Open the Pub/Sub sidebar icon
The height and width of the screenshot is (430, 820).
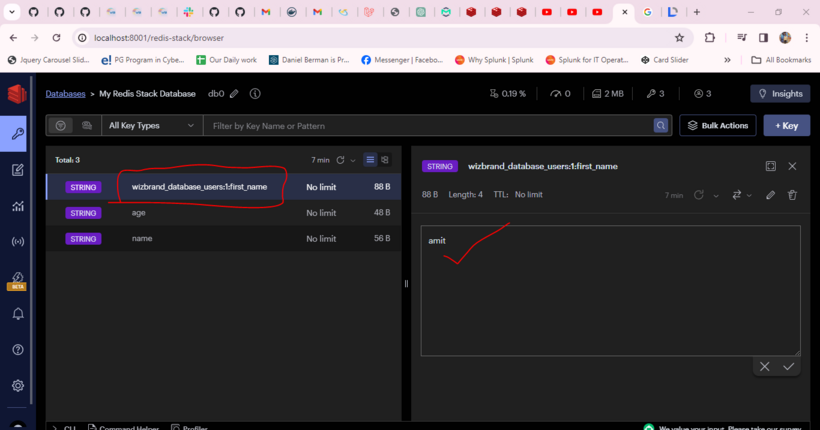[17, 242]
